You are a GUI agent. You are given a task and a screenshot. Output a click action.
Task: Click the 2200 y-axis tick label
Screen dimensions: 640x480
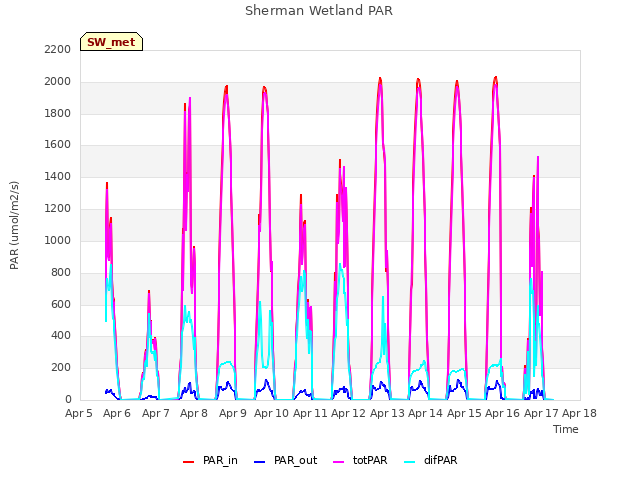tap(58, 49)
